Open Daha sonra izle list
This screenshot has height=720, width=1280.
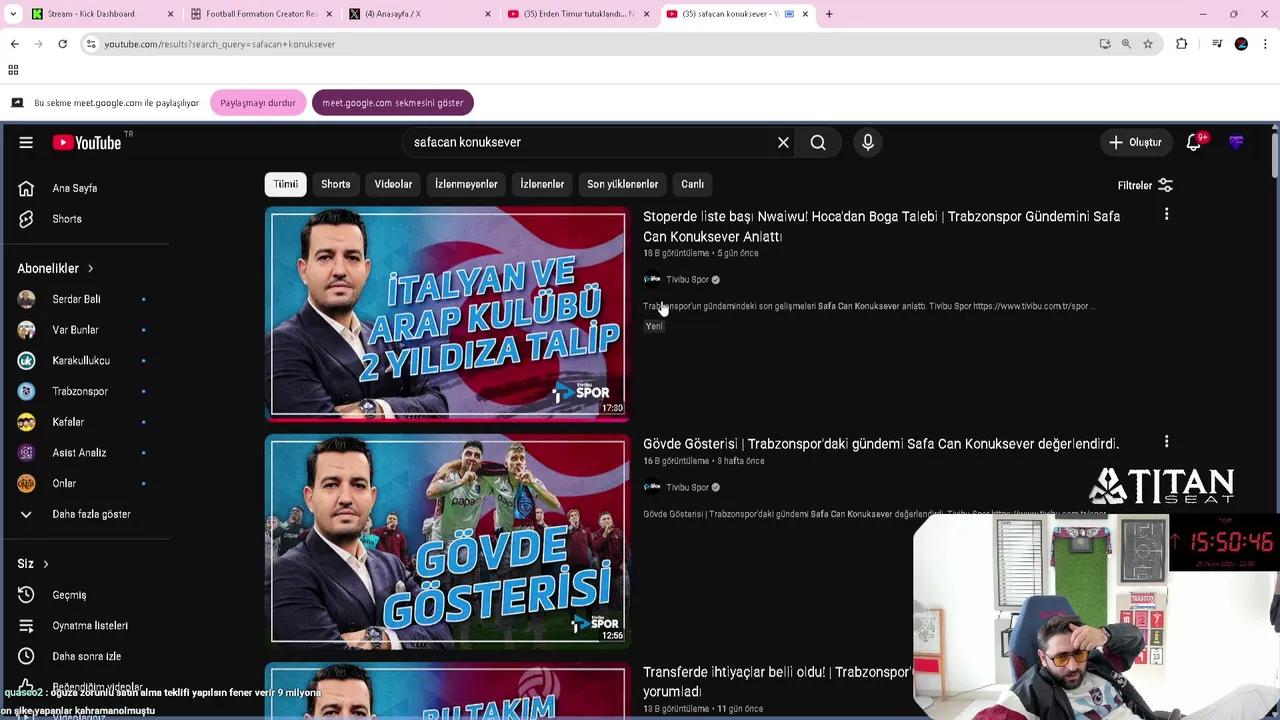click(85, 656)
